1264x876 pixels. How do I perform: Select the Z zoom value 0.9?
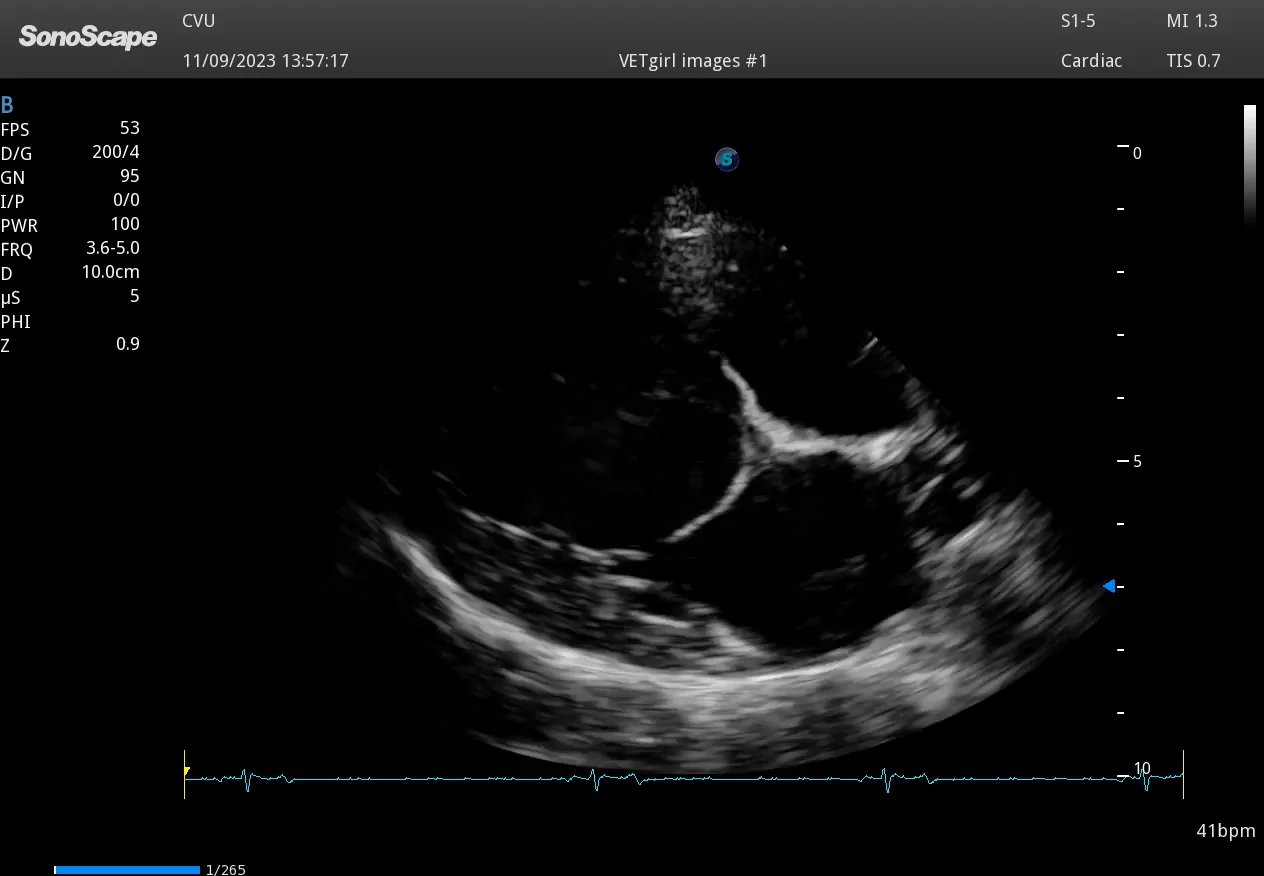point(128,344)
